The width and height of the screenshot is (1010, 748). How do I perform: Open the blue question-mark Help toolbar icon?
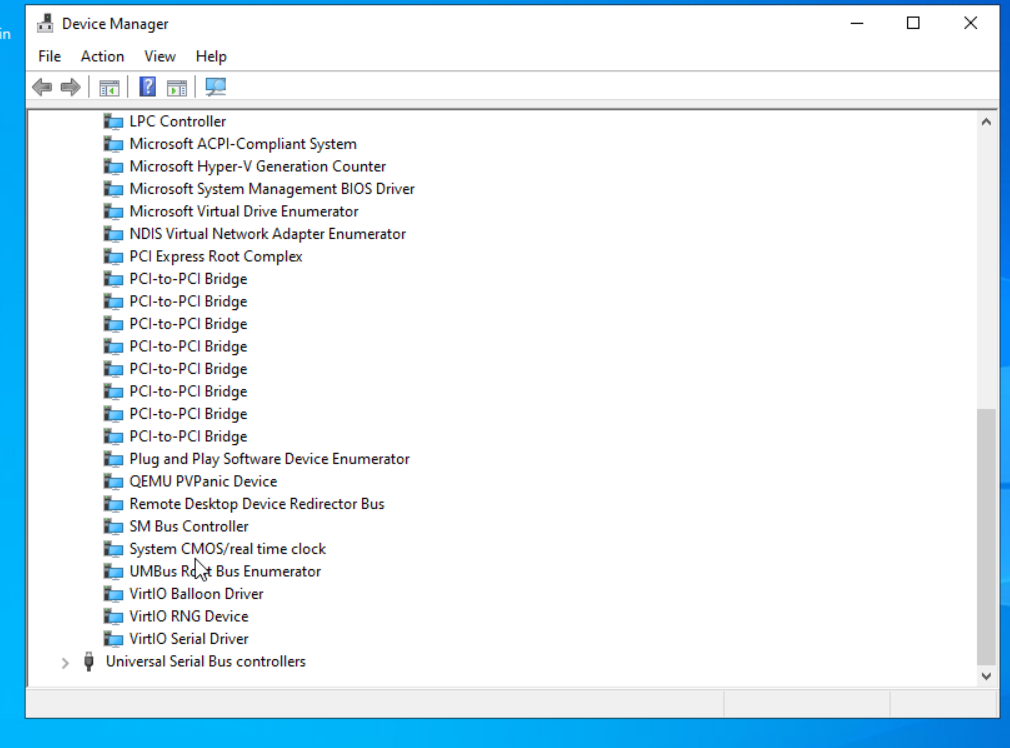pos(148,87)
